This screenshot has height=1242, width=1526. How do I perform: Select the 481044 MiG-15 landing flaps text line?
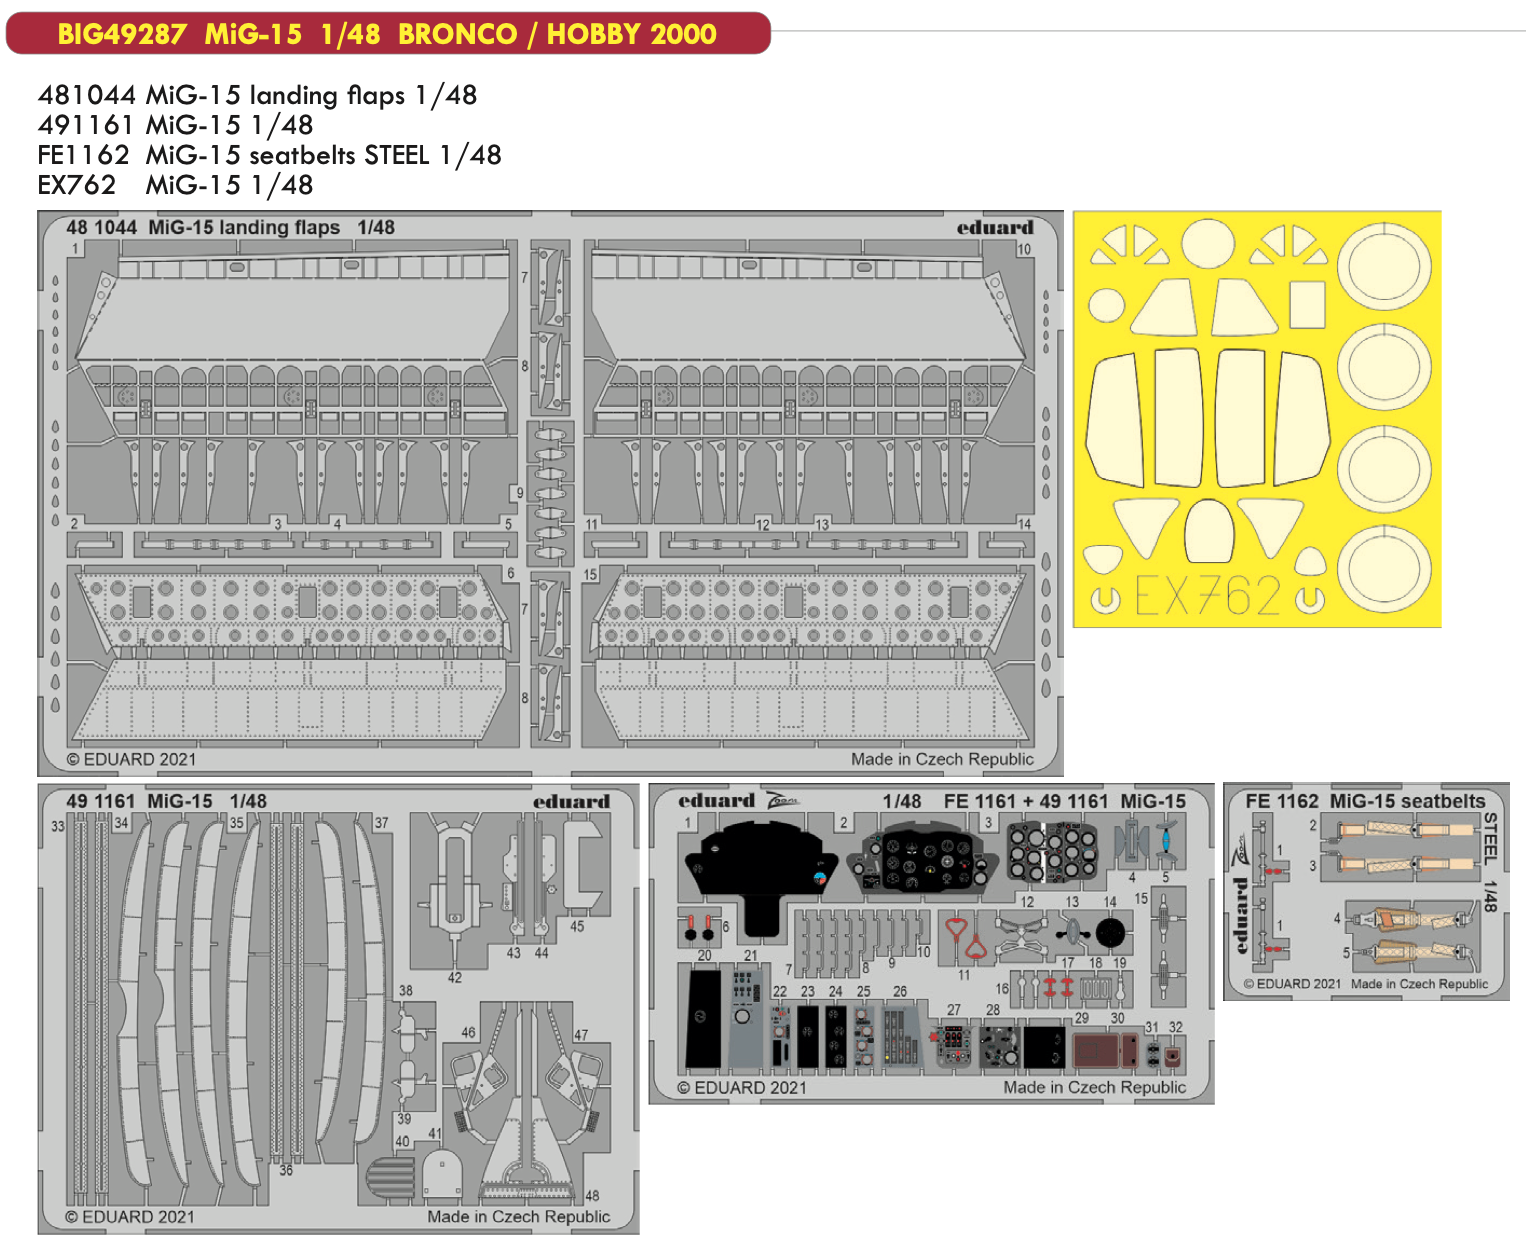(x=257, y=95)
